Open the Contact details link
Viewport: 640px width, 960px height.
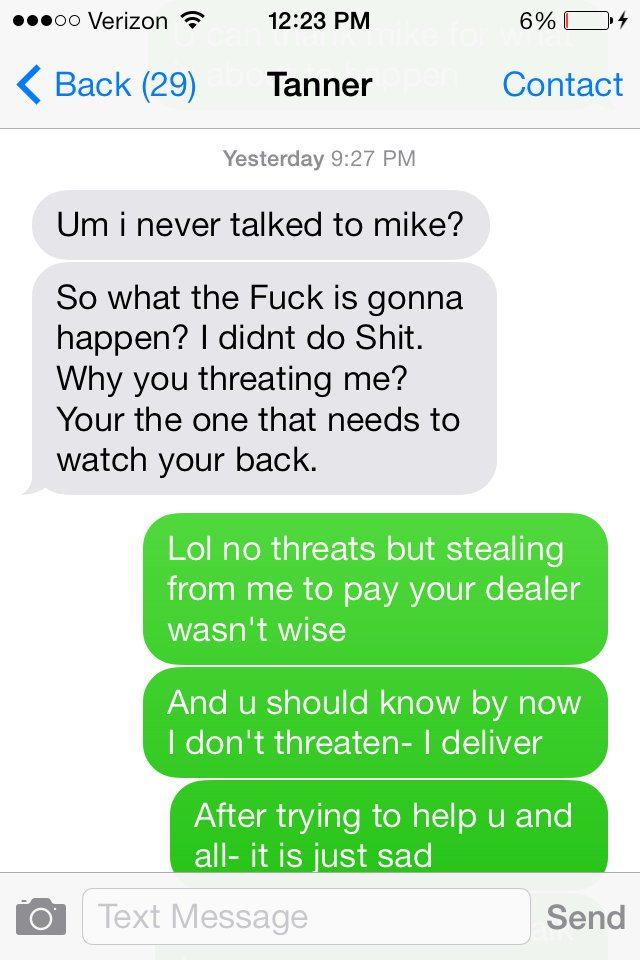point(562,84)
